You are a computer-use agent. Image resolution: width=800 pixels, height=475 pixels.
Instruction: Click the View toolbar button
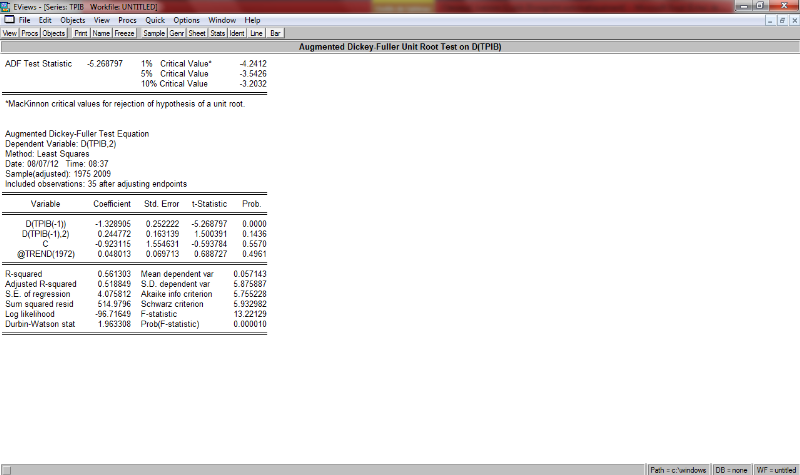point(10,33)
